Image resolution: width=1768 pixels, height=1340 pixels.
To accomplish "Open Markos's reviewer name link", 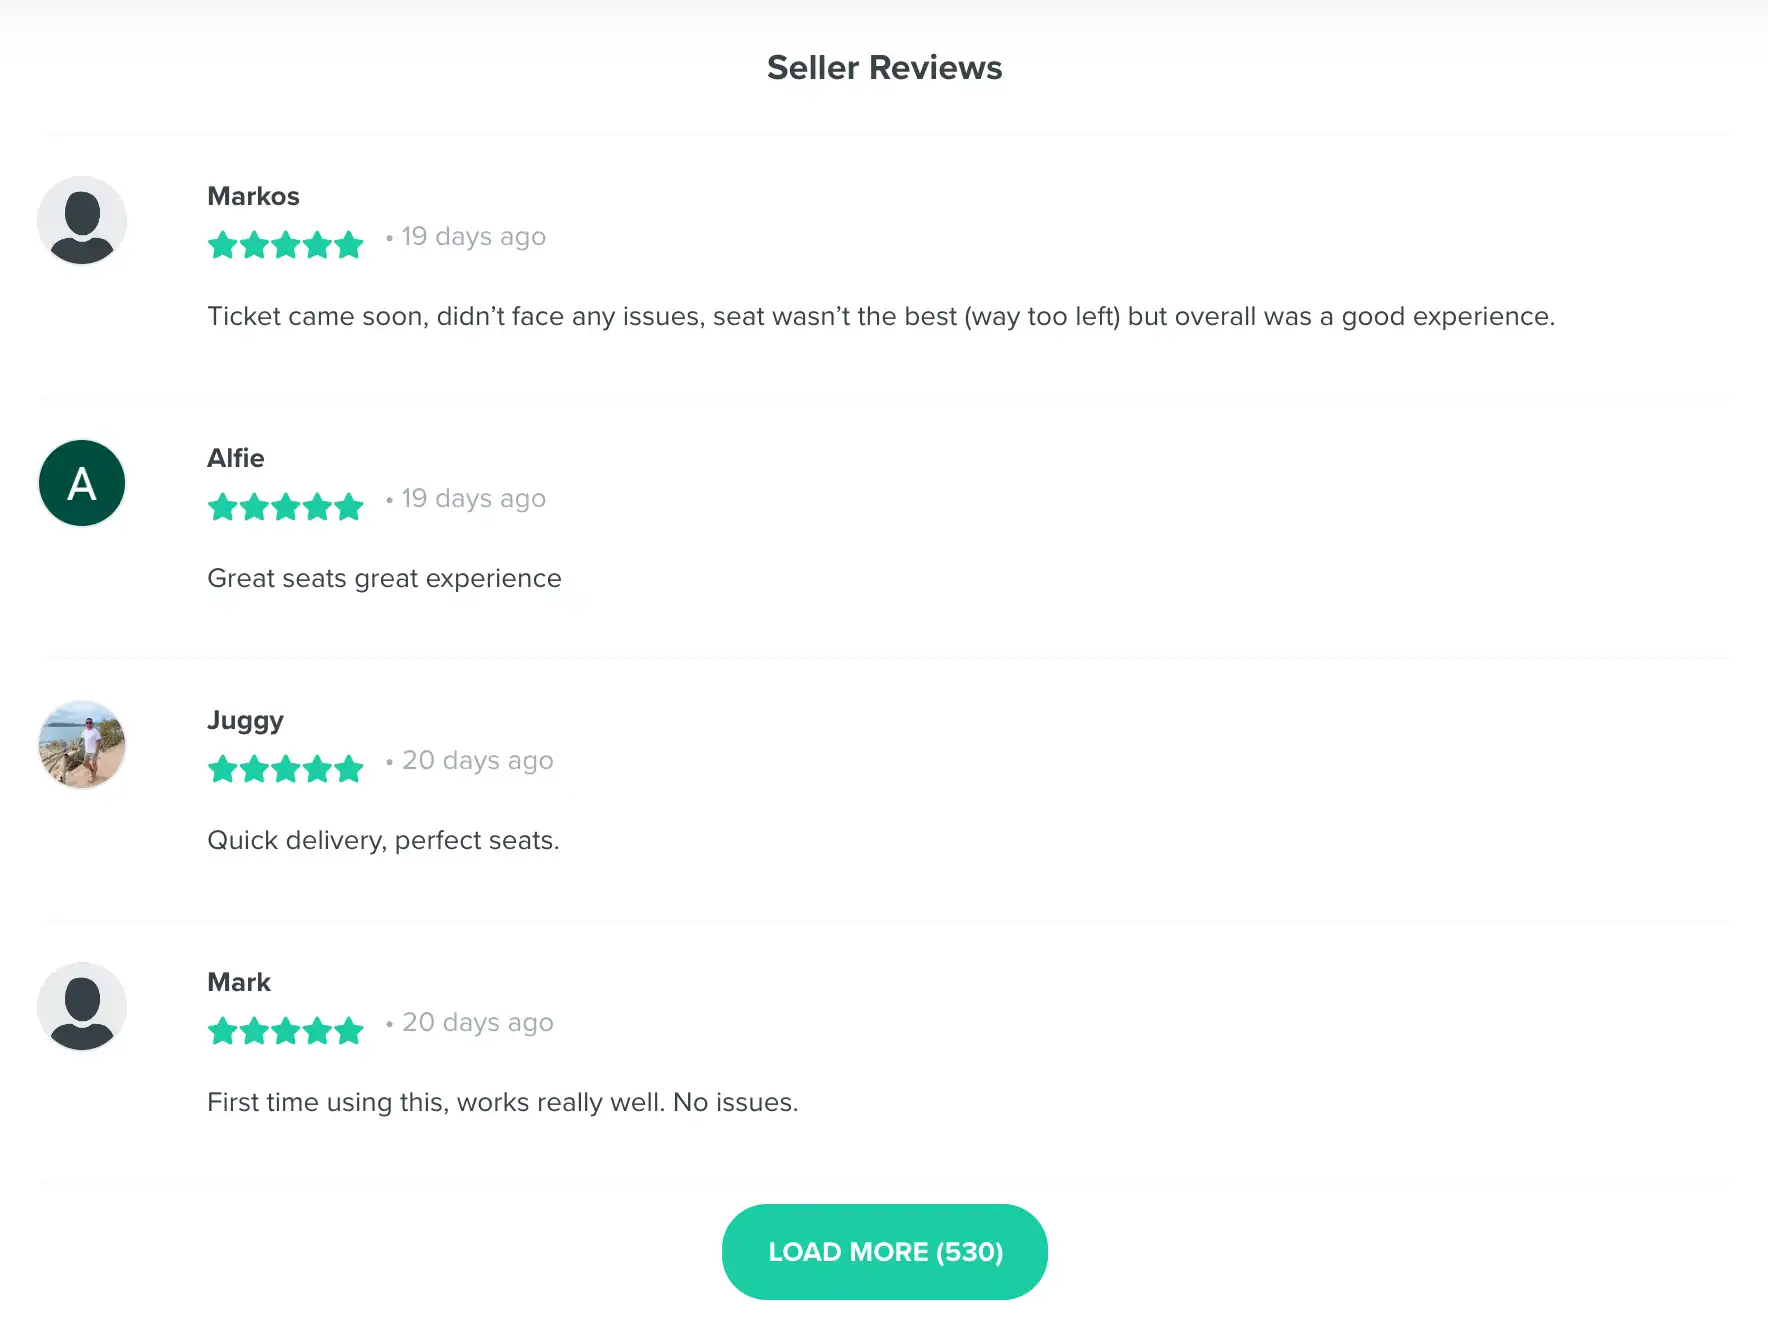I will 253,196.
